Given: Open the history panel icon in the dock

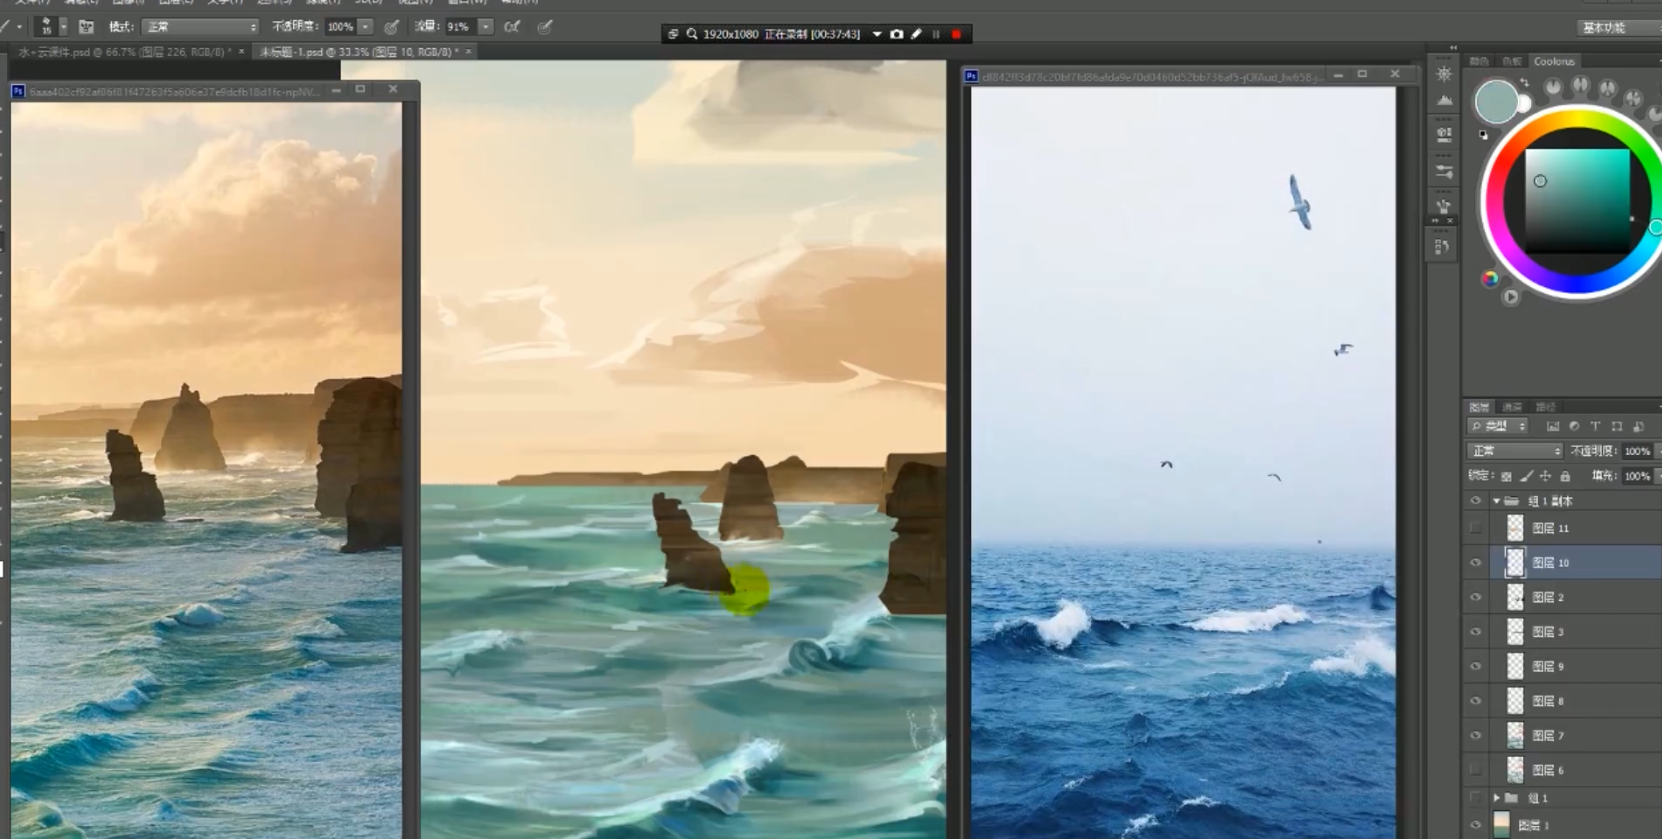Looking at the screenshot, I should pyautogui.click(x=1442, y=246).
